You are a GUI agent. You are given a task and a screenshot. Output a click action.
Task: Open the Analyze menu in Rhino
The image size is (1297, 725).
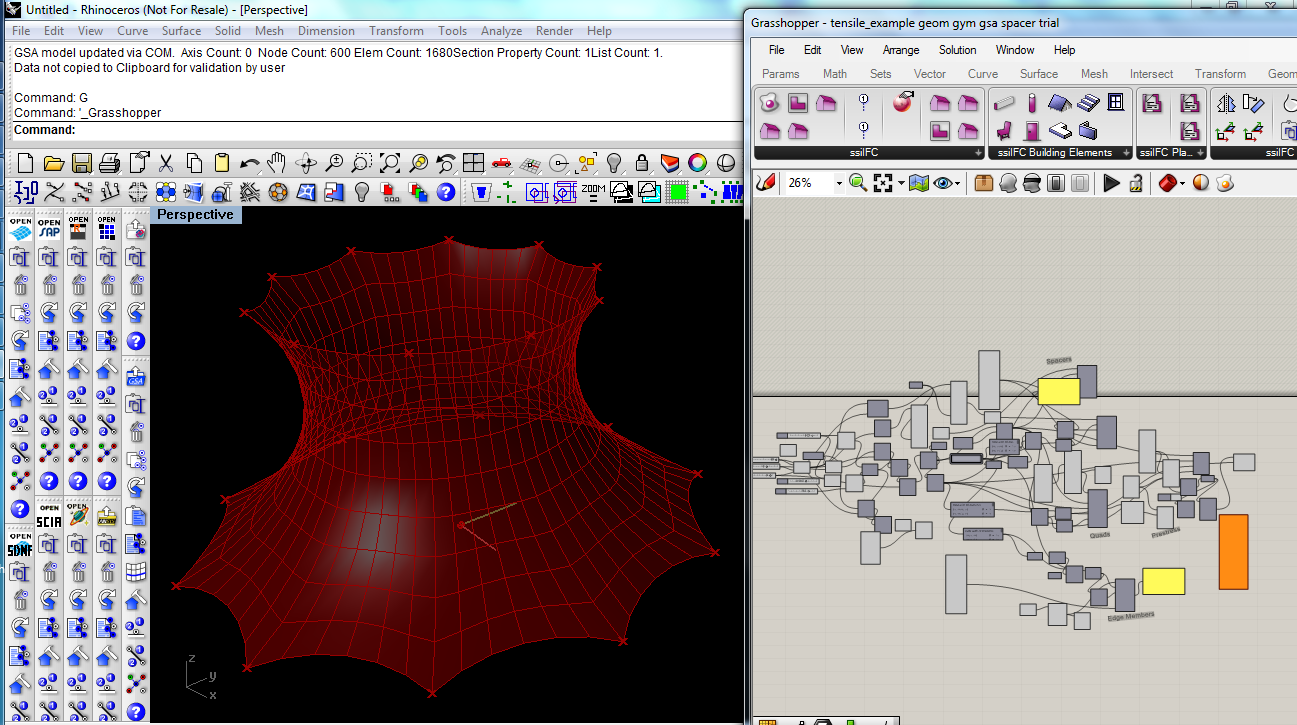[501, 31]
